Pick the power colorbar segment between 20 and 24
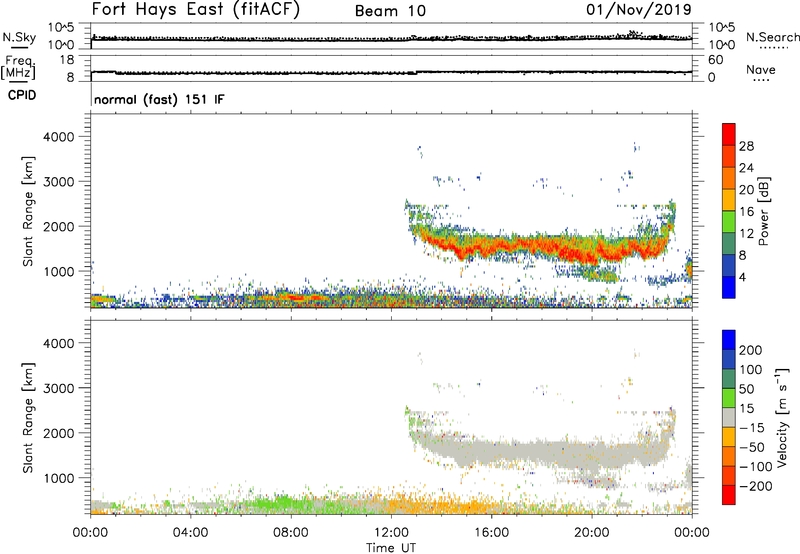 point(729,179)
